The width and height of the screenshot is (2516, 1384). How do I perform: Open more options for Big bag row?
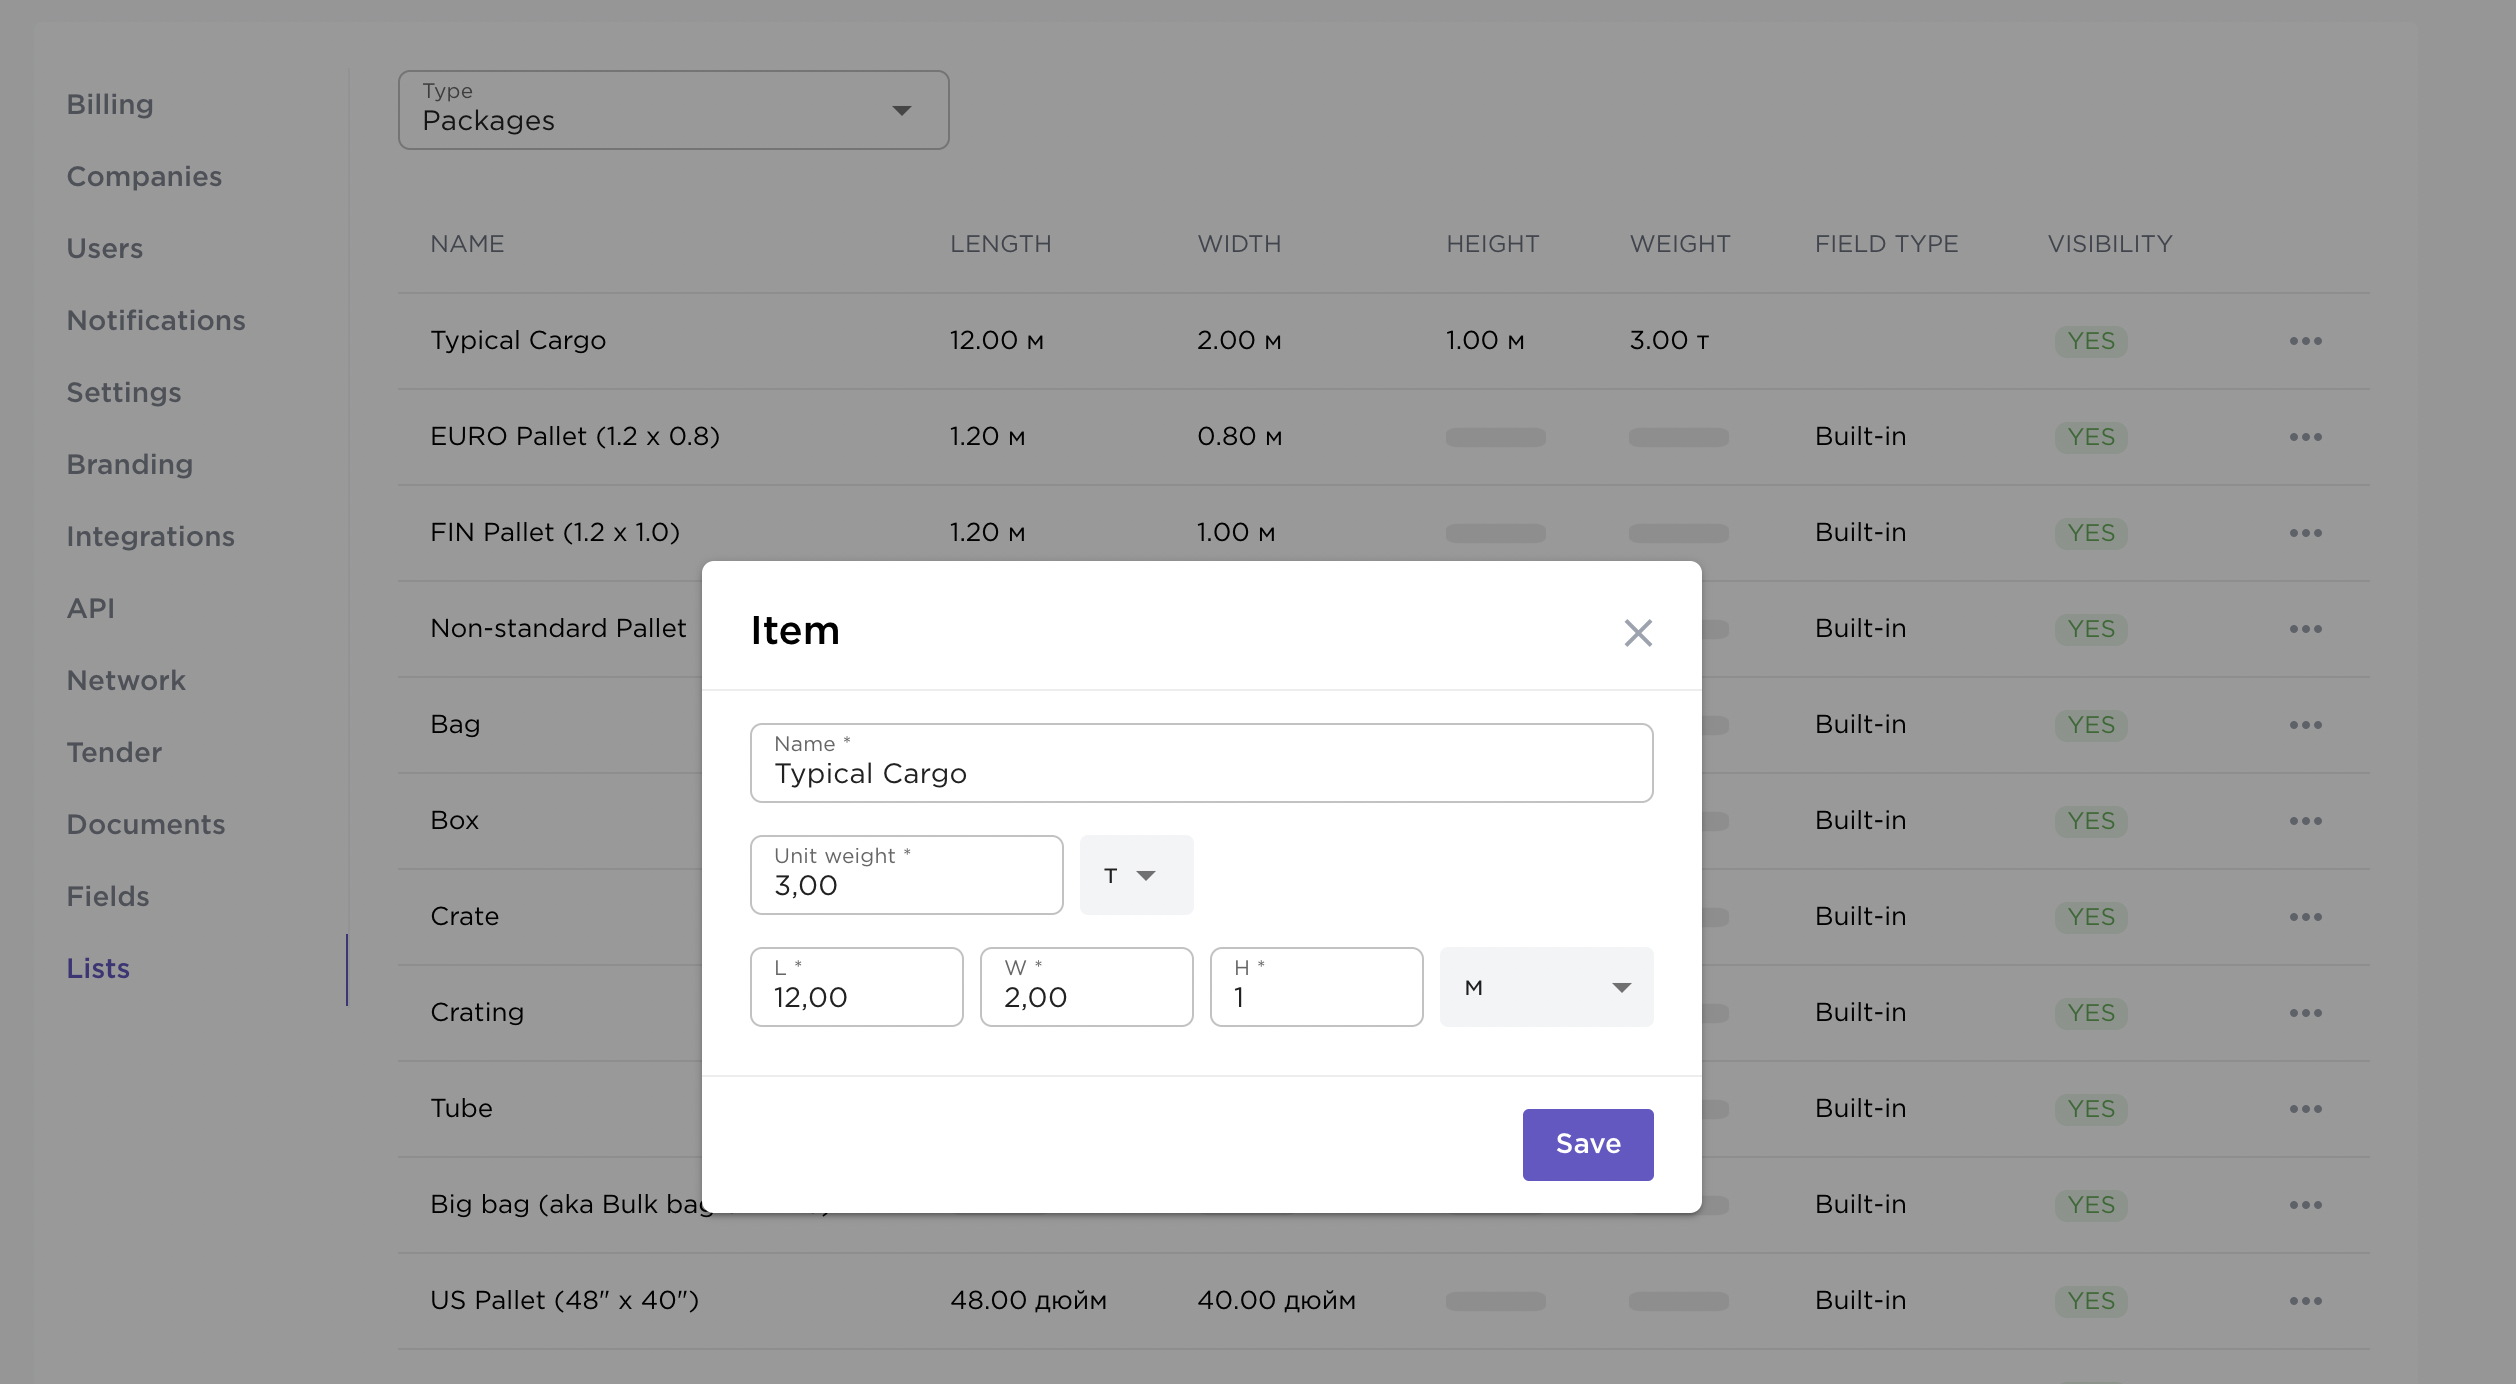pyautogui.click(x=2305, y=1205)
